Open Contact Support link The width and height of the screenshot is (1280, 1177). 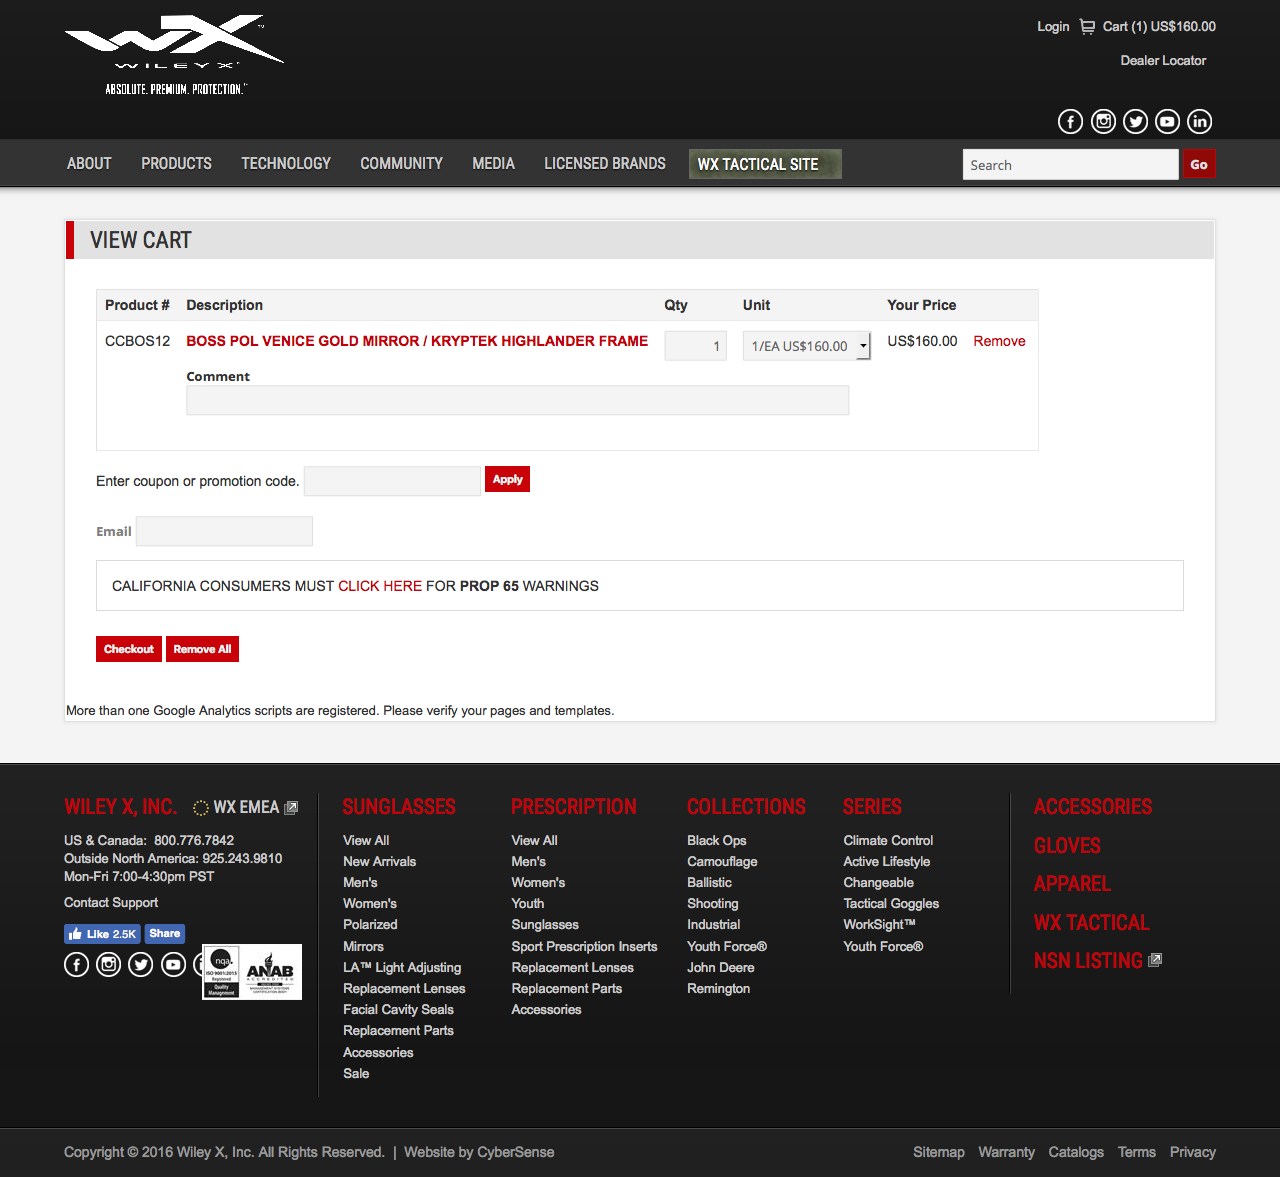(111, 903)
